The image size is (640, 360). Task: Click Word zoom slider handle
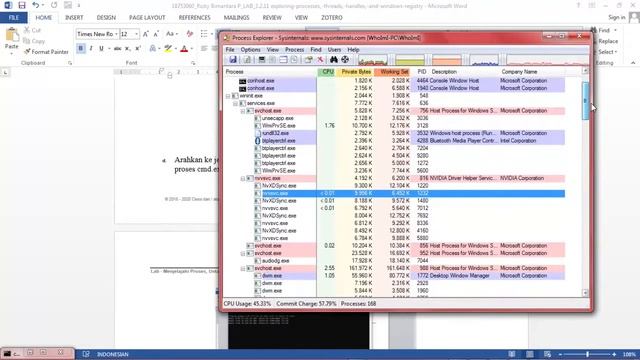[587, 354]
